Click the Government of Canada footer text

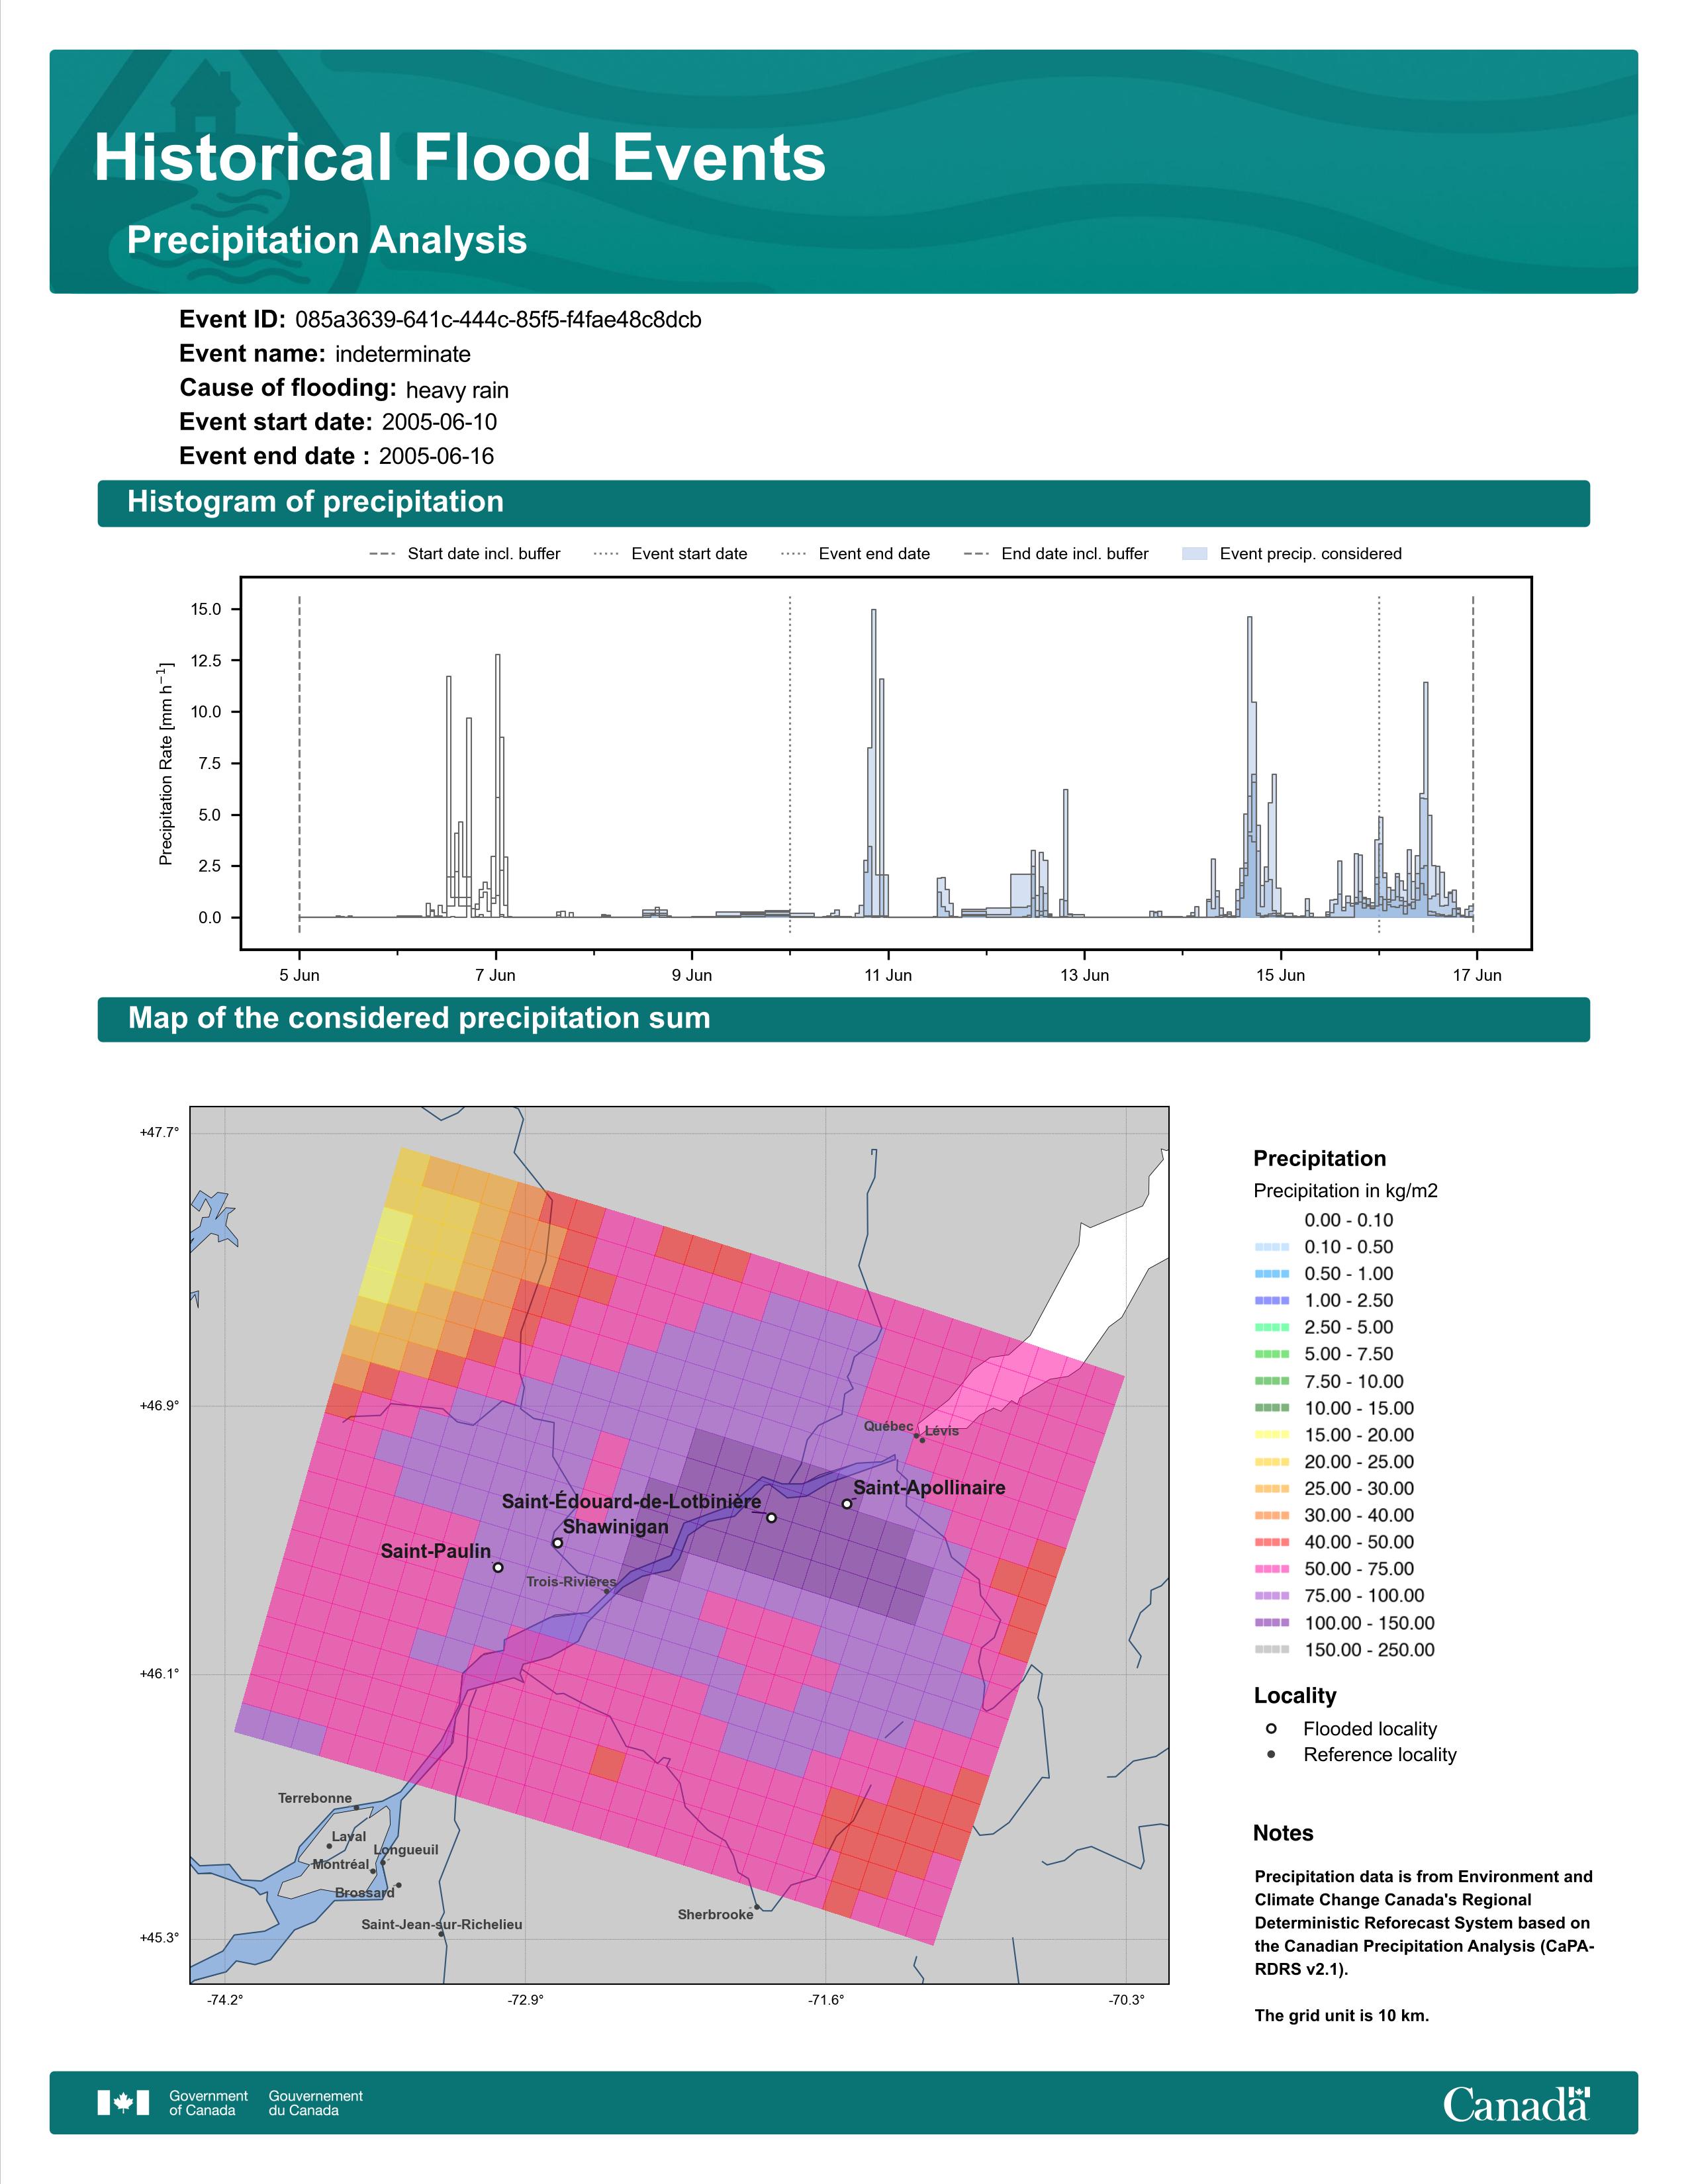pos(208,2103)
